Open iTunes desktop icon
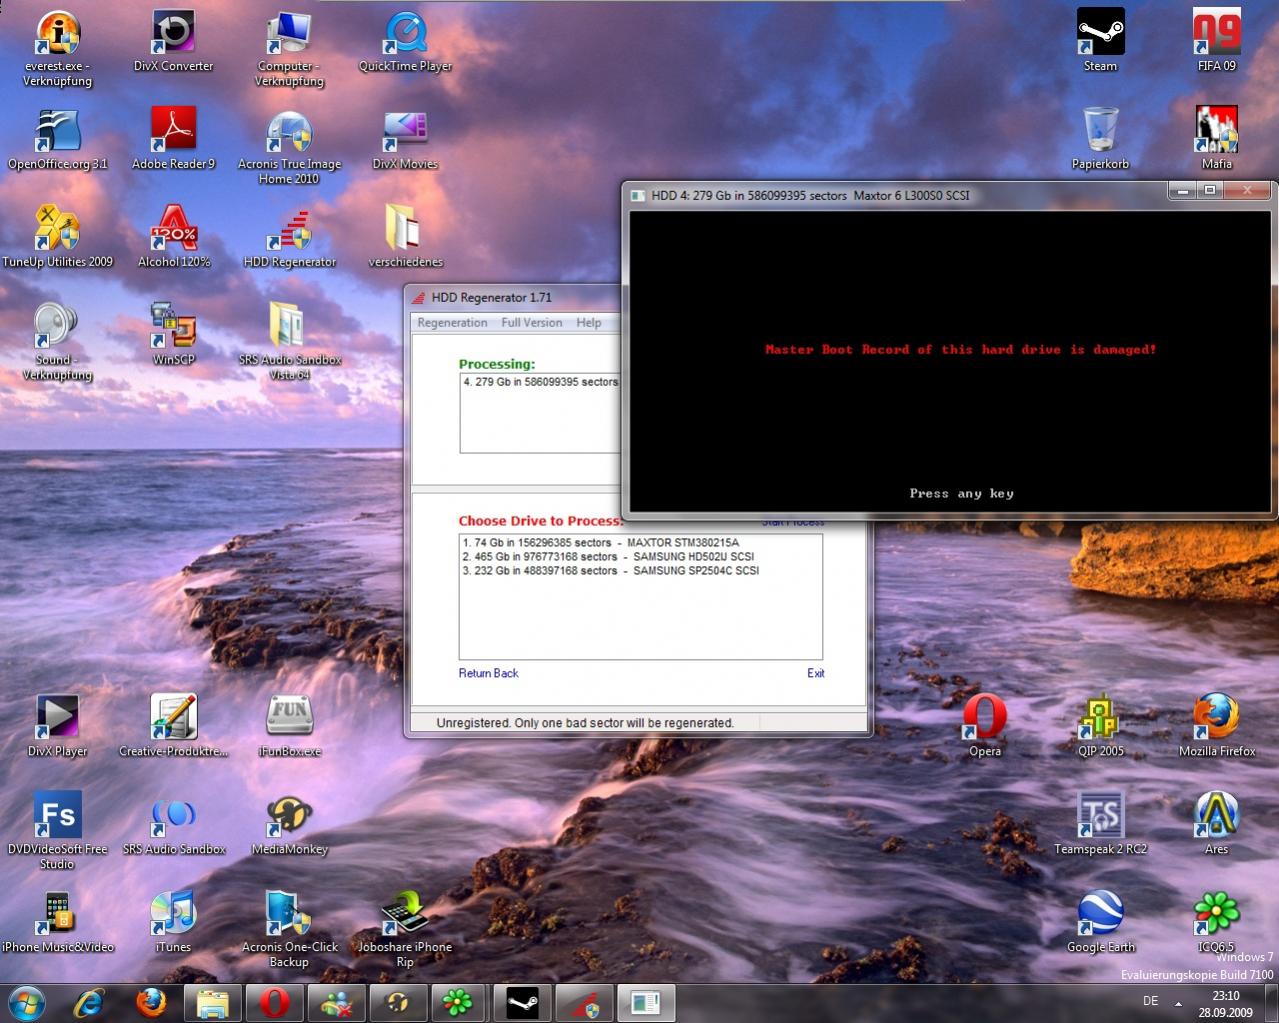 (x=173, y=913)
